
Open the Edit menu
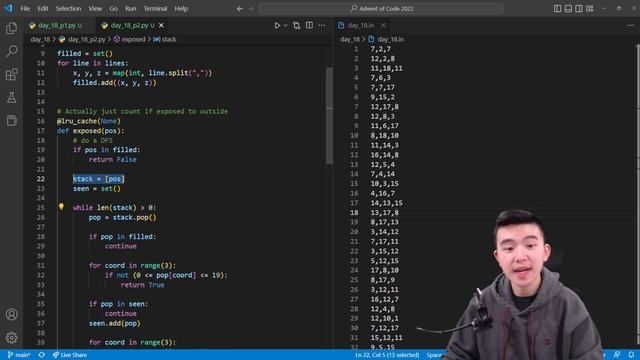(x=43, y=9)
